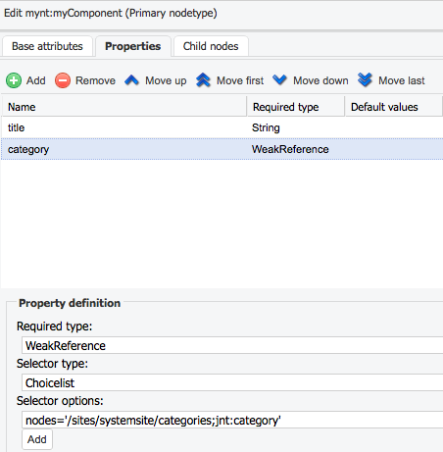Viewport: 443px width, 452px height.
Task: Select the category property row
Action: 222,149
